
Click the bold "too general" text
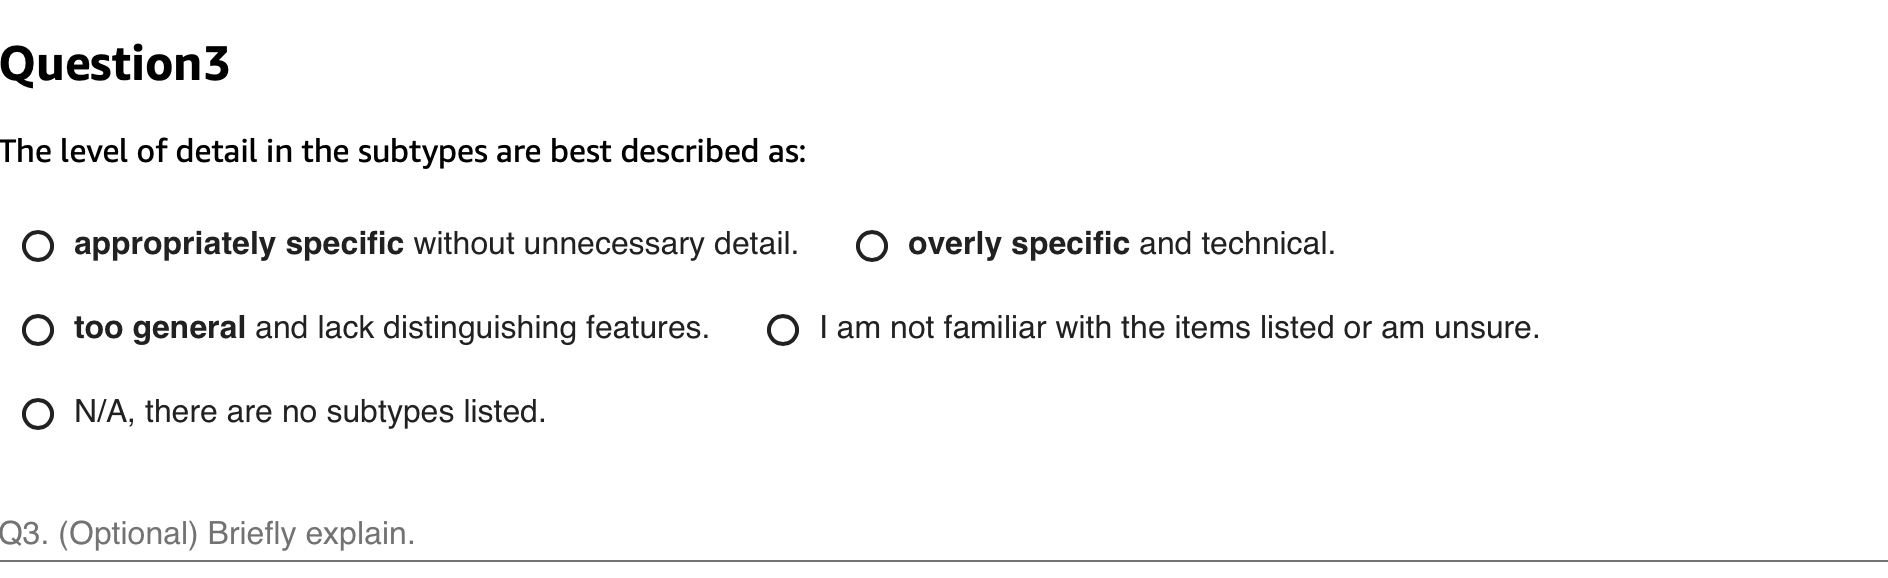160,328
